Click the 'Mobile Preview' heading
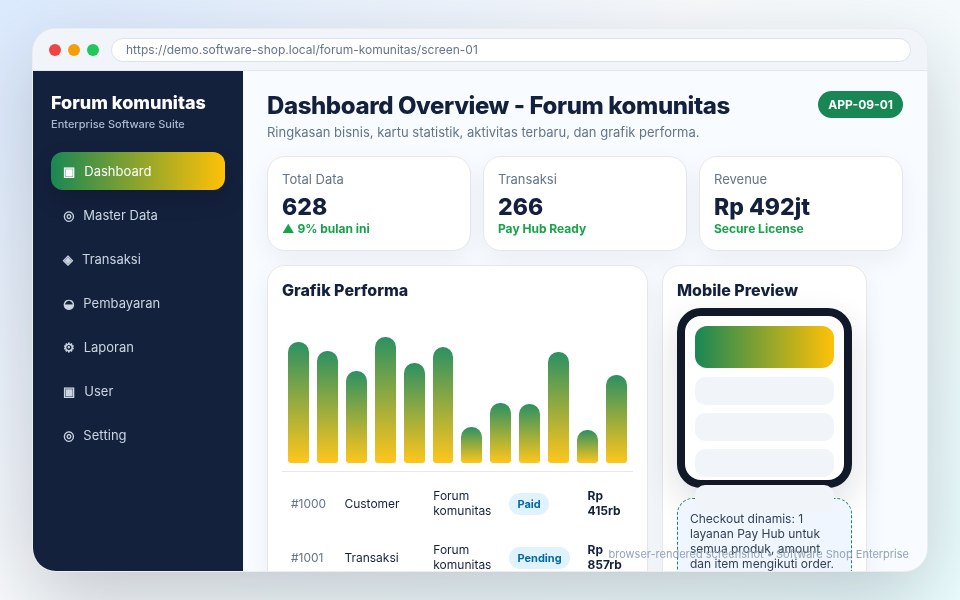This screenshot has width=960, height=600. pyautogui.click(x=737, y=290)
